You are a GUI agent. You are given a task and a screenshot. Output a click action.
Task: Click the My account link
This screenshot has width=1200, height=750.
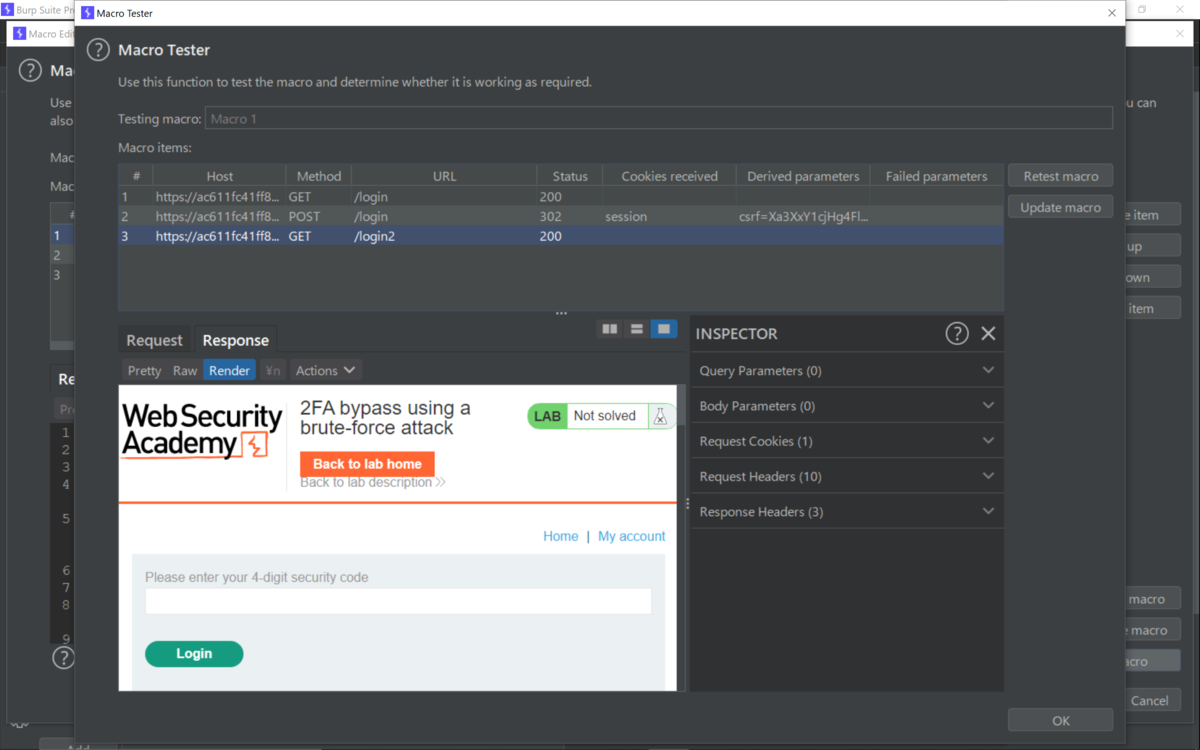(x=631, y=536)
